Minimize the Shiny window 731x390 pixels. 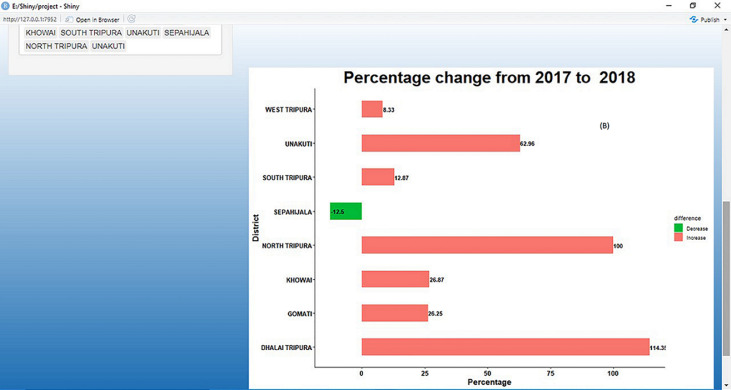(669, 6)
